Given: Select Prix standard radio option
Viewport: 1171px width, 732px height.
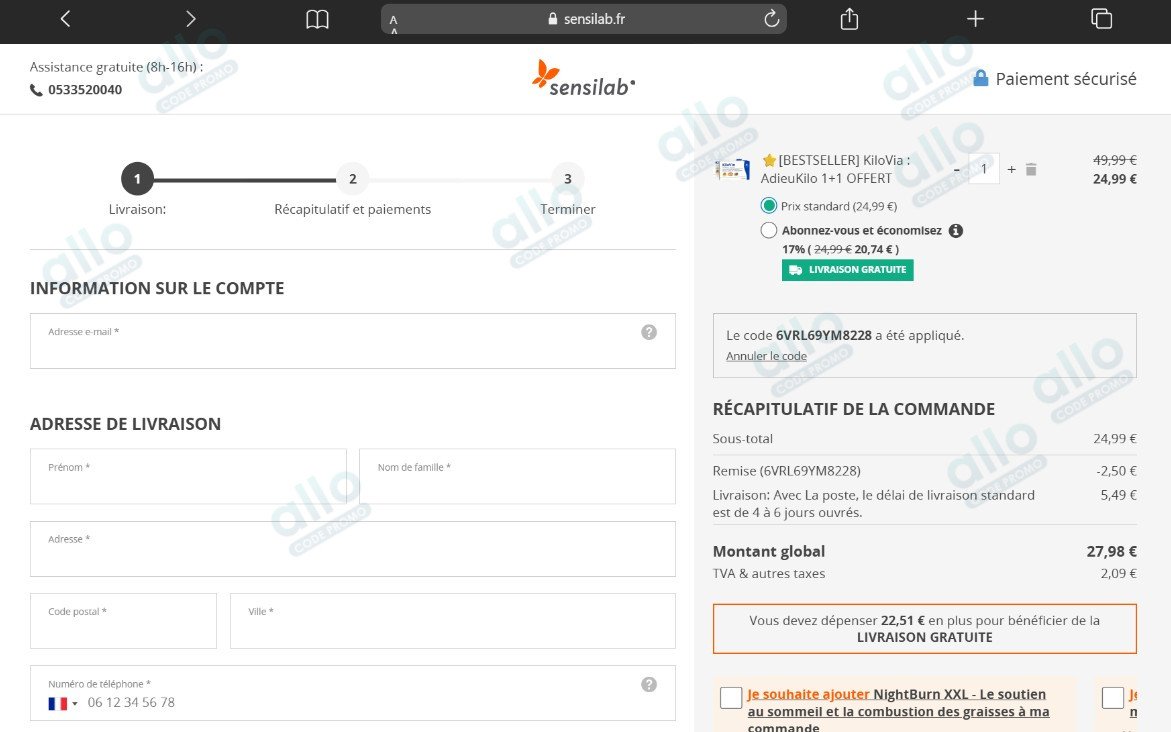Looking at the screenshot, I should pos(768,205).
